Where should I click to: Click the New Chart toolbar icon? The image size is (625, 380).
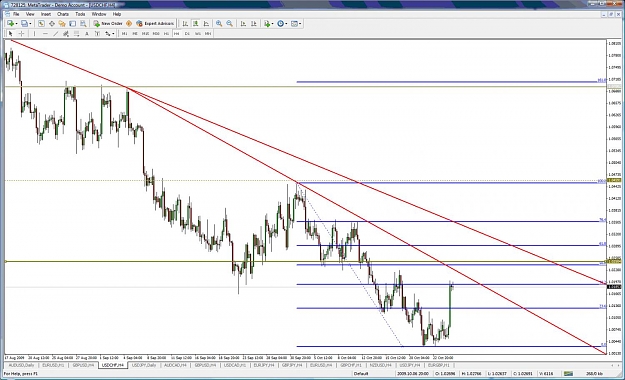10,24
